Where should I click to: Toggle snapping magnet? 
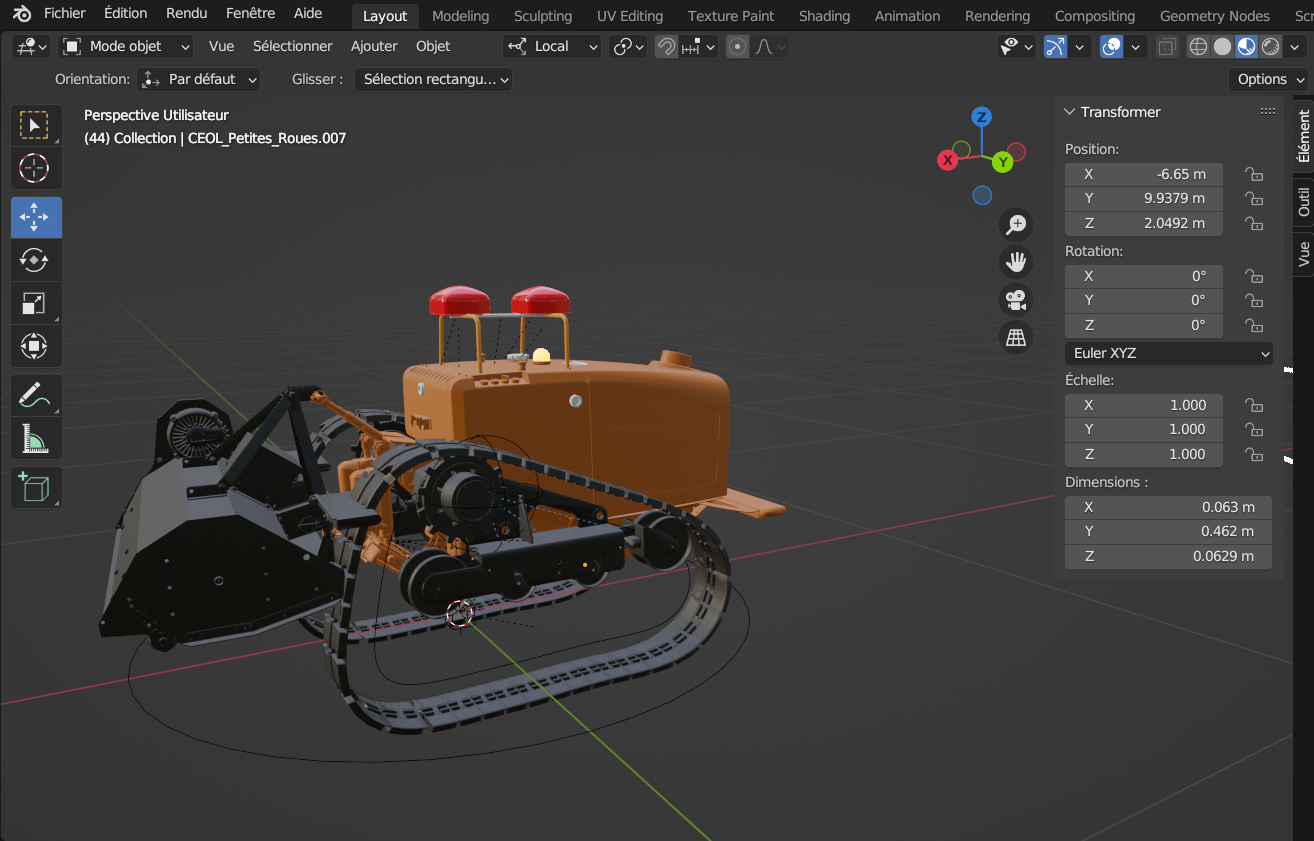(x=666, y=47)
